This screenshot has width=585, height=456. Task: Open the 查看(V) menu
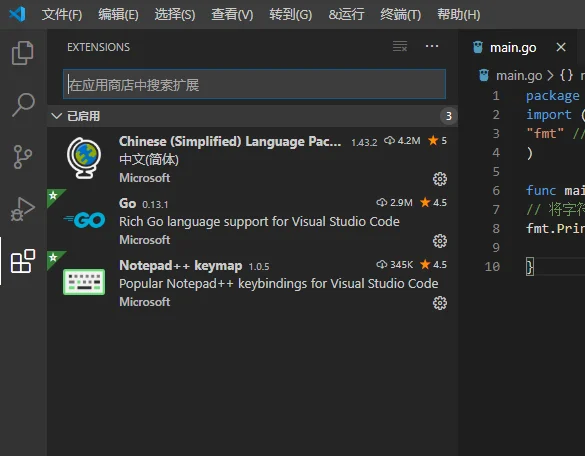tap(232, 15)
